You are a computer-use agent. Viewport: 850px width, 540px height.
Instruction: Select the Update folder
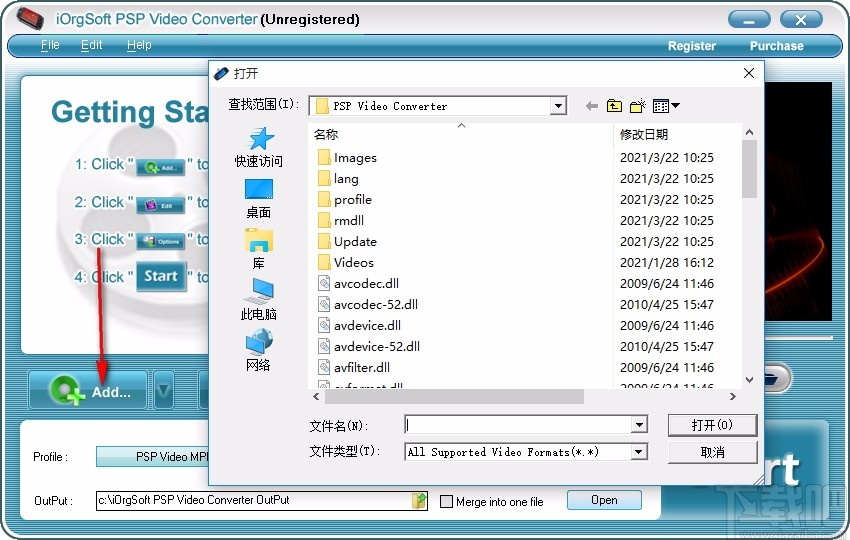click(x=347, y=242)
